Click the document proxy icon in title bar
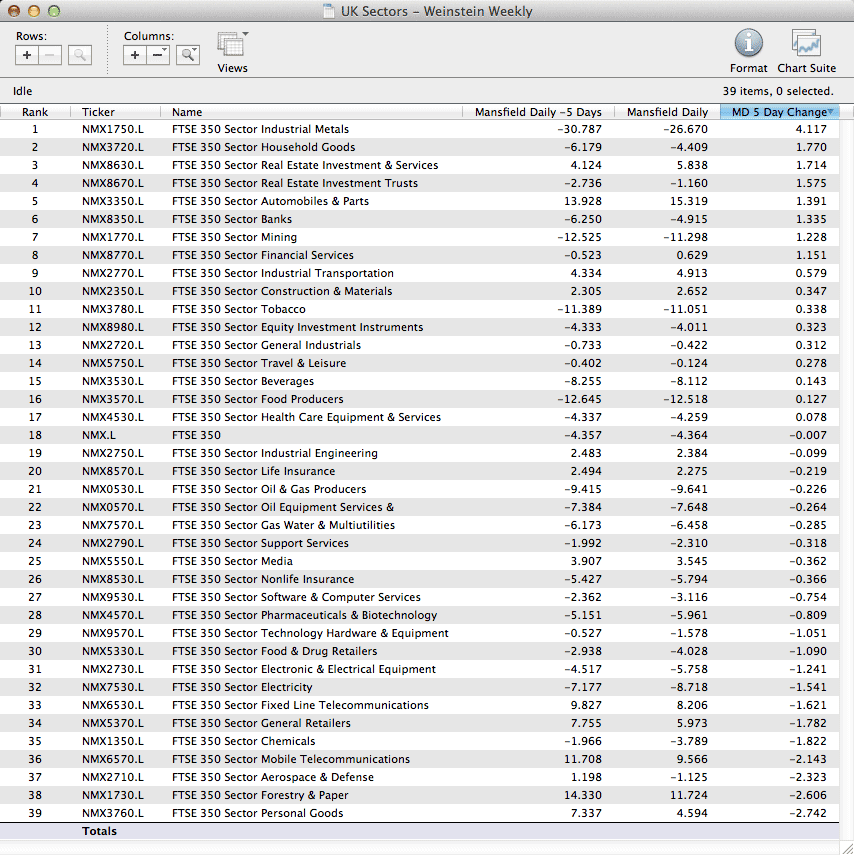Viewport: 854px width, 855px height. coord(329,12)
